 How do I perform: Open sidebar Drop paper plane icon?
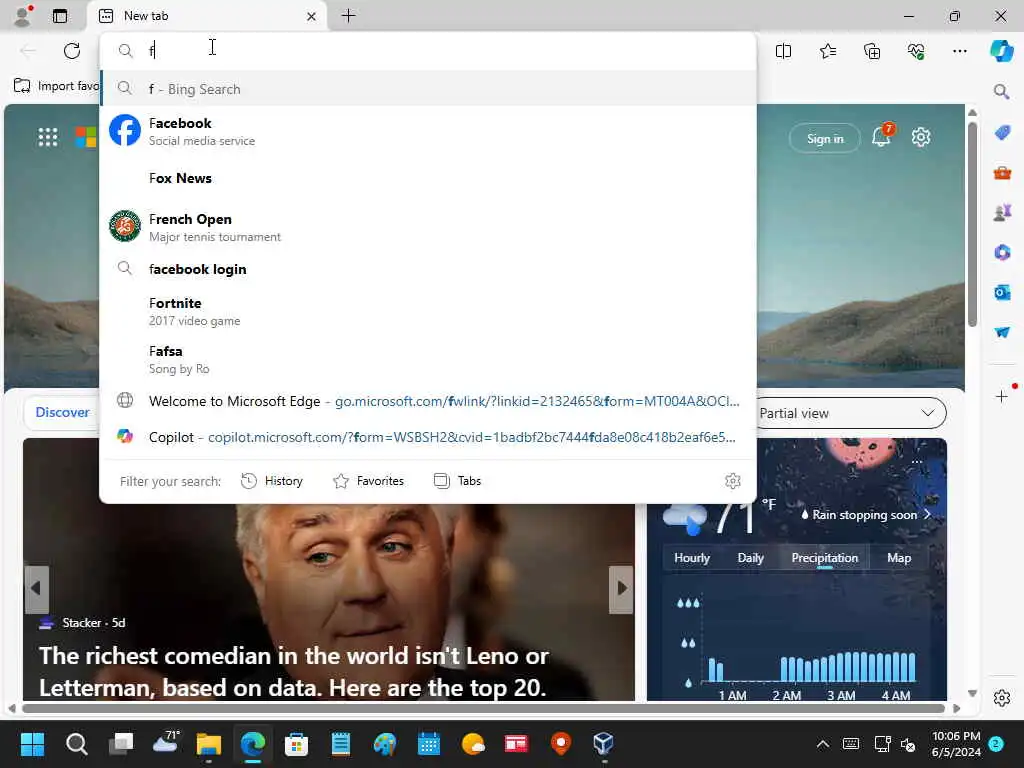tap(1002, 332)
